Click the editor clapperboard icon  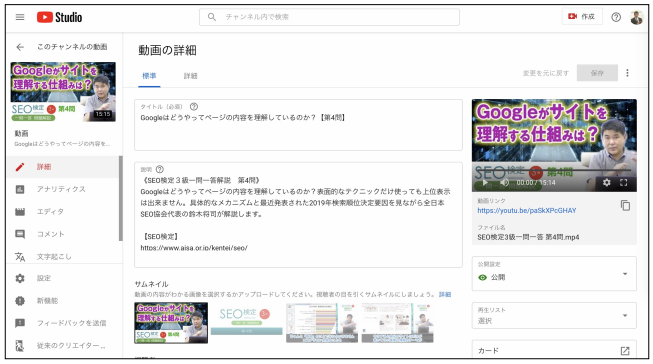point(20,212)
